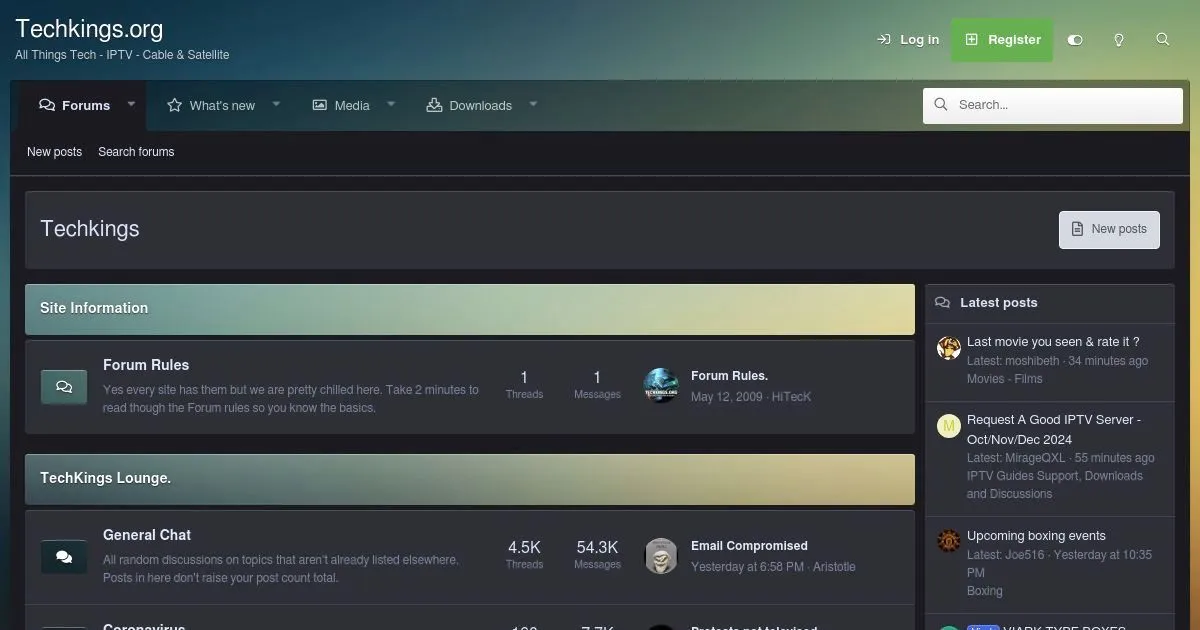1200x630 pixels.
Task: Open the Downloads tab
Action: [x=469, y=105]
